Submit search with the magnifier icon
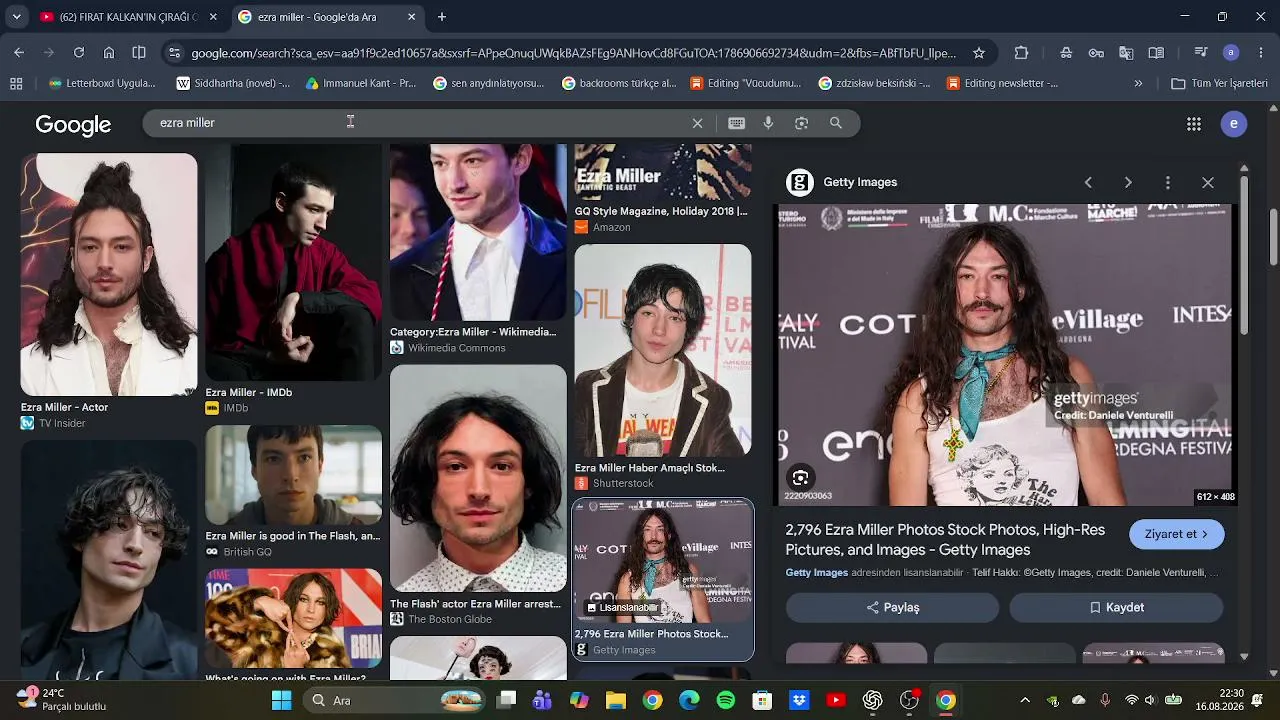Screen dimensions: 1280x720 coord(836,123)
